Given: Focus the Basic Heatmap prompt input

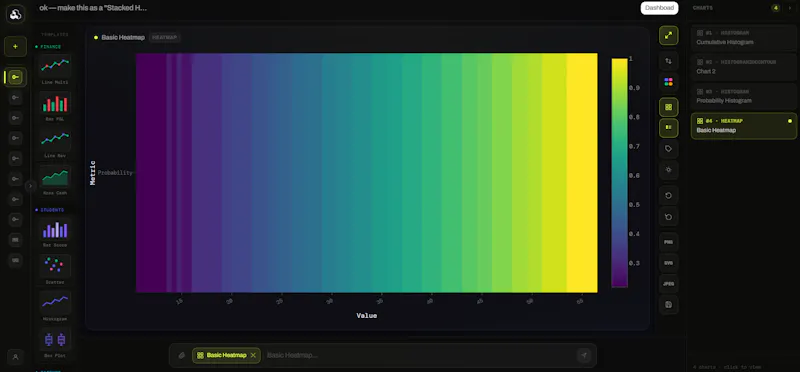Looking at the screenshot, I should click(x=418, y=356).
